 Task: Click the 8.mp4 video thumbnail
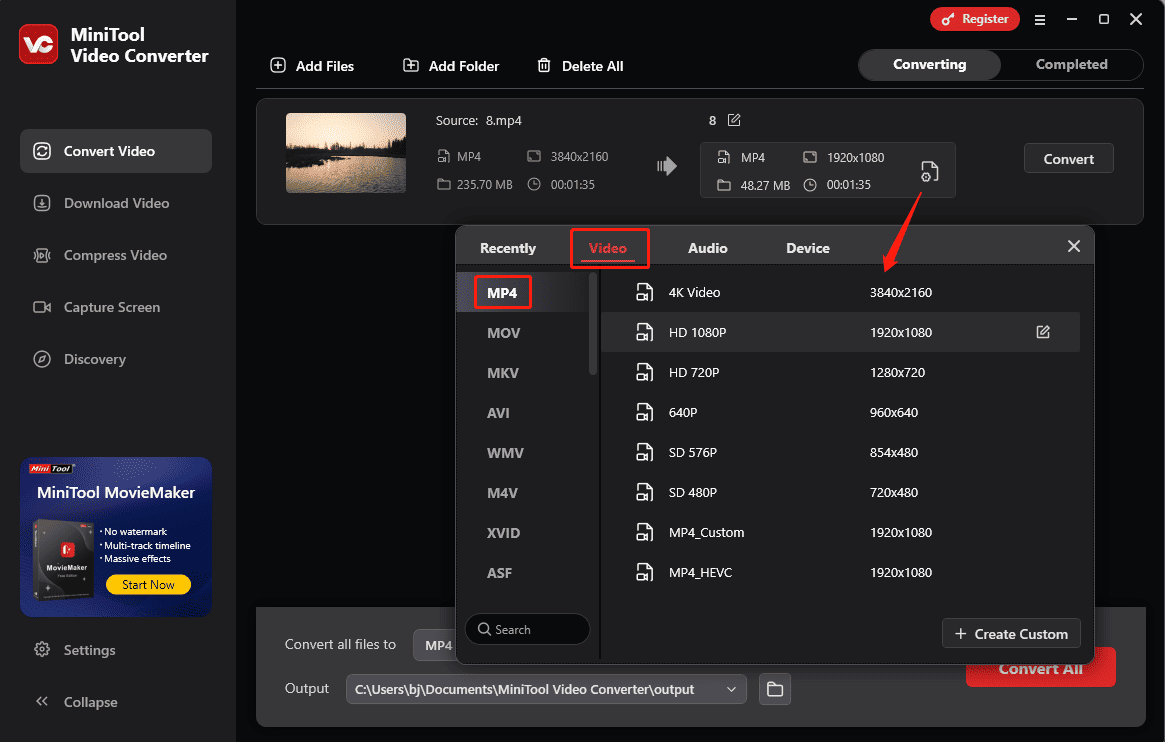(346, 153)
